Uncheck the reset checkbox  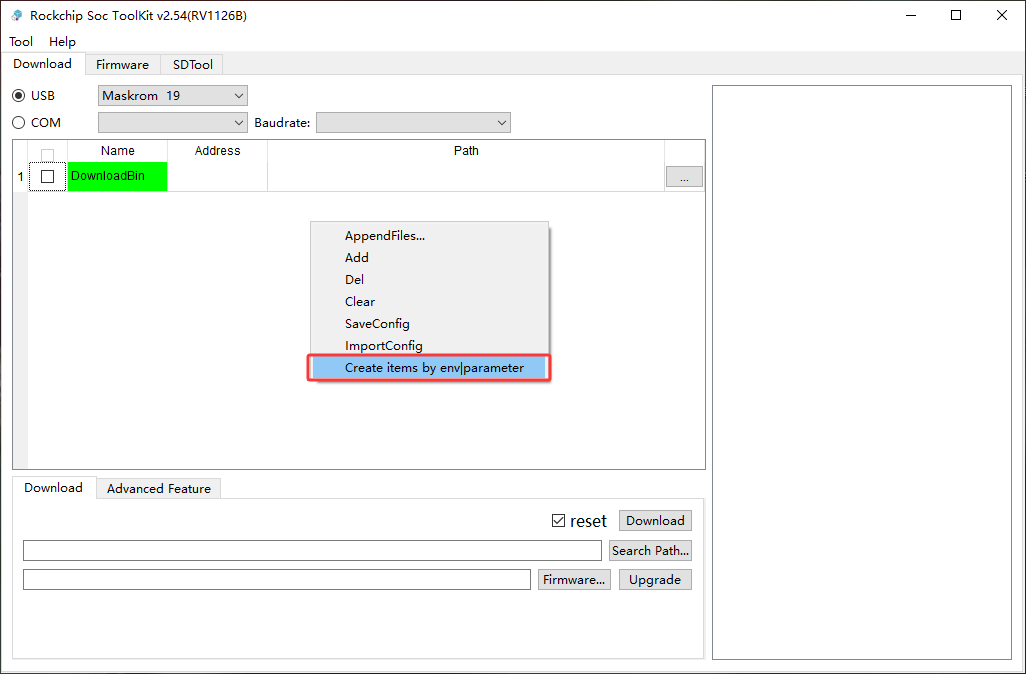[x=558, y=521]
